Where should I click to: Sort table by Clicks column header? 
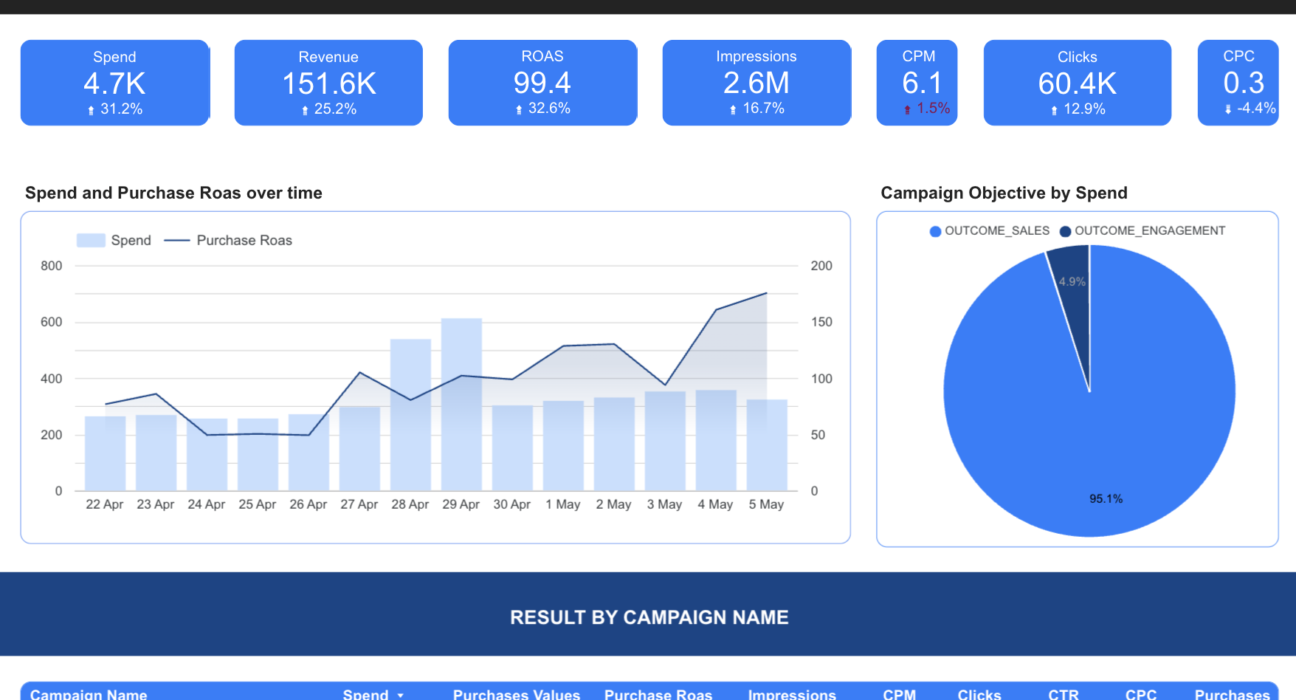979,694
